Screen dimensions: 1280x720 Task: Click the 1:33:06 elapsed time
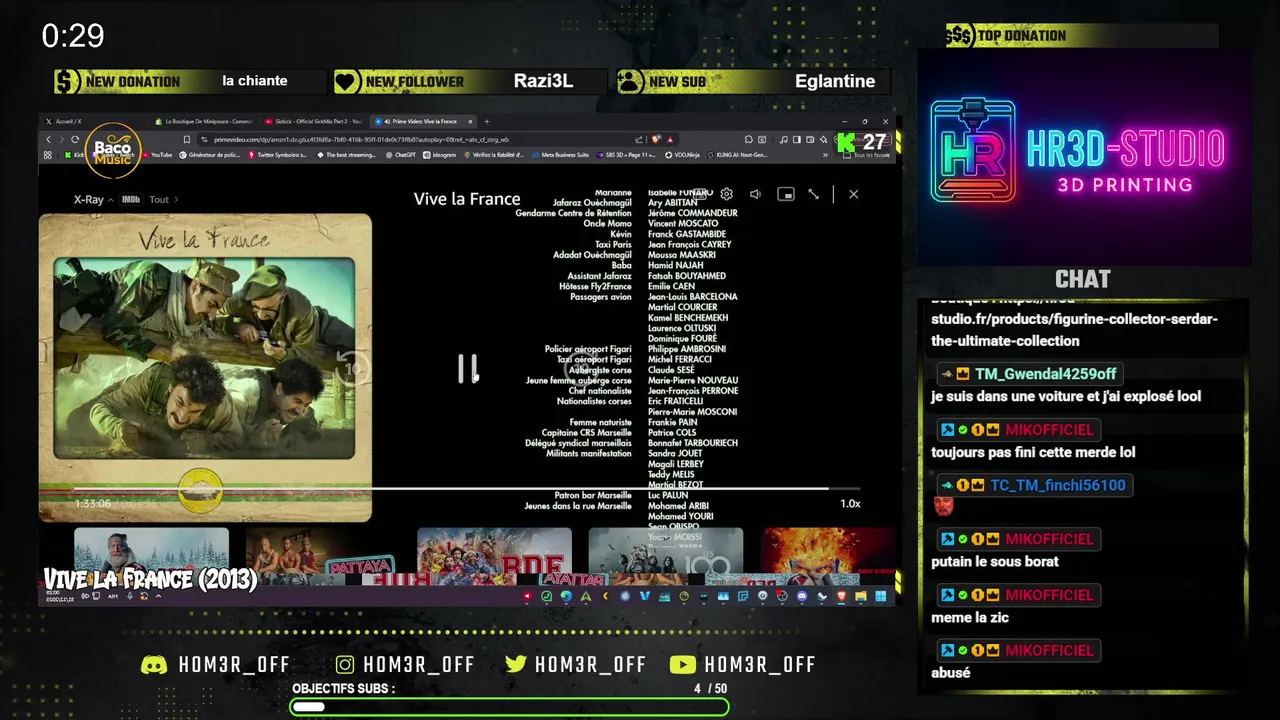pos(93,504)
